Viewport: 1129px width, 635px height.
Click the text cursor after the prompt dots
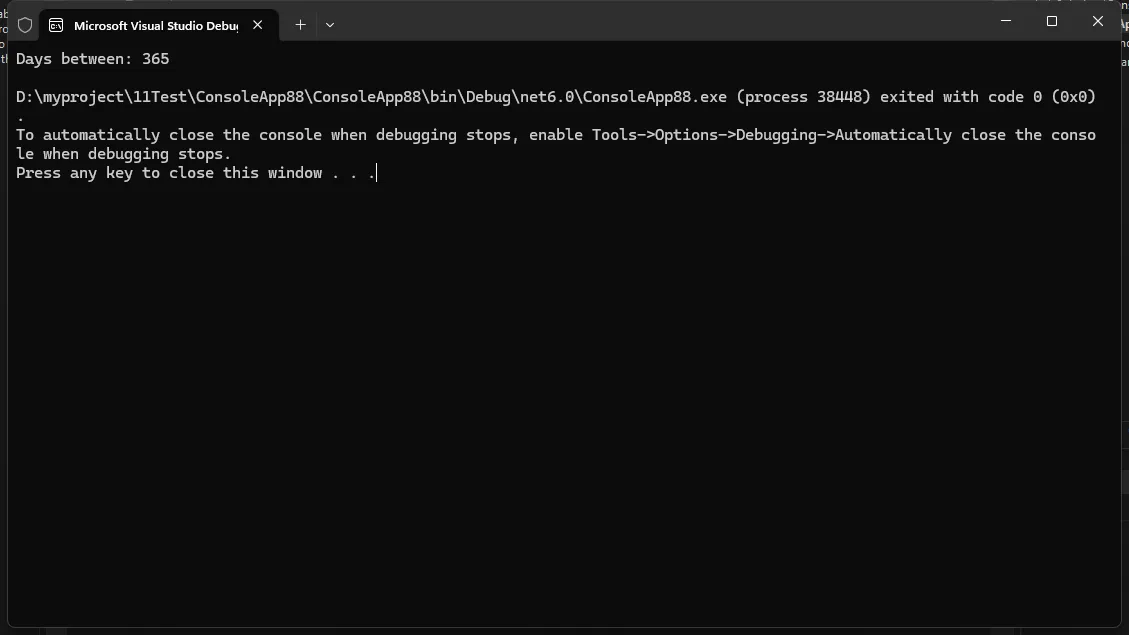[x=377, y=173]
